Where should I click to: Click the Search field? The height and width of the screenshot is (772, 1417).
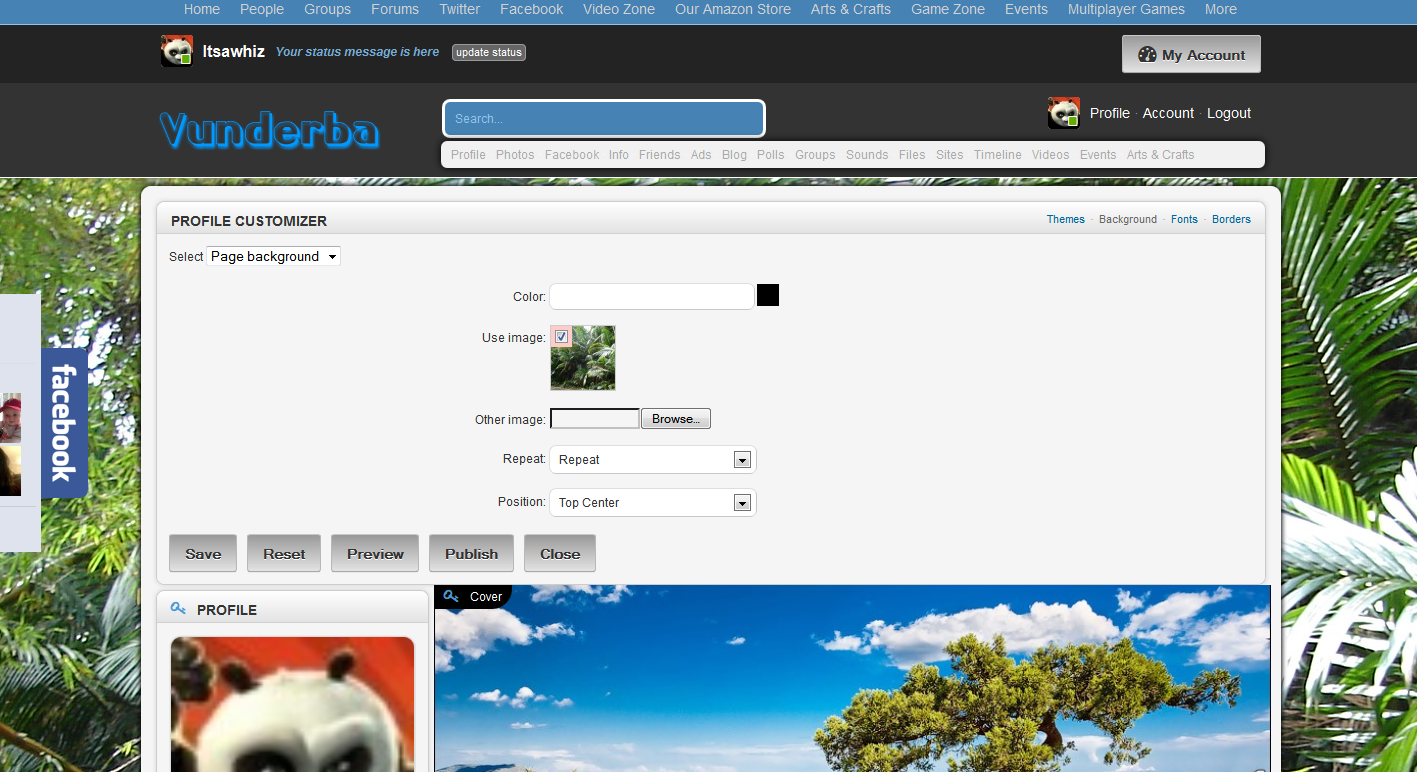604,118
